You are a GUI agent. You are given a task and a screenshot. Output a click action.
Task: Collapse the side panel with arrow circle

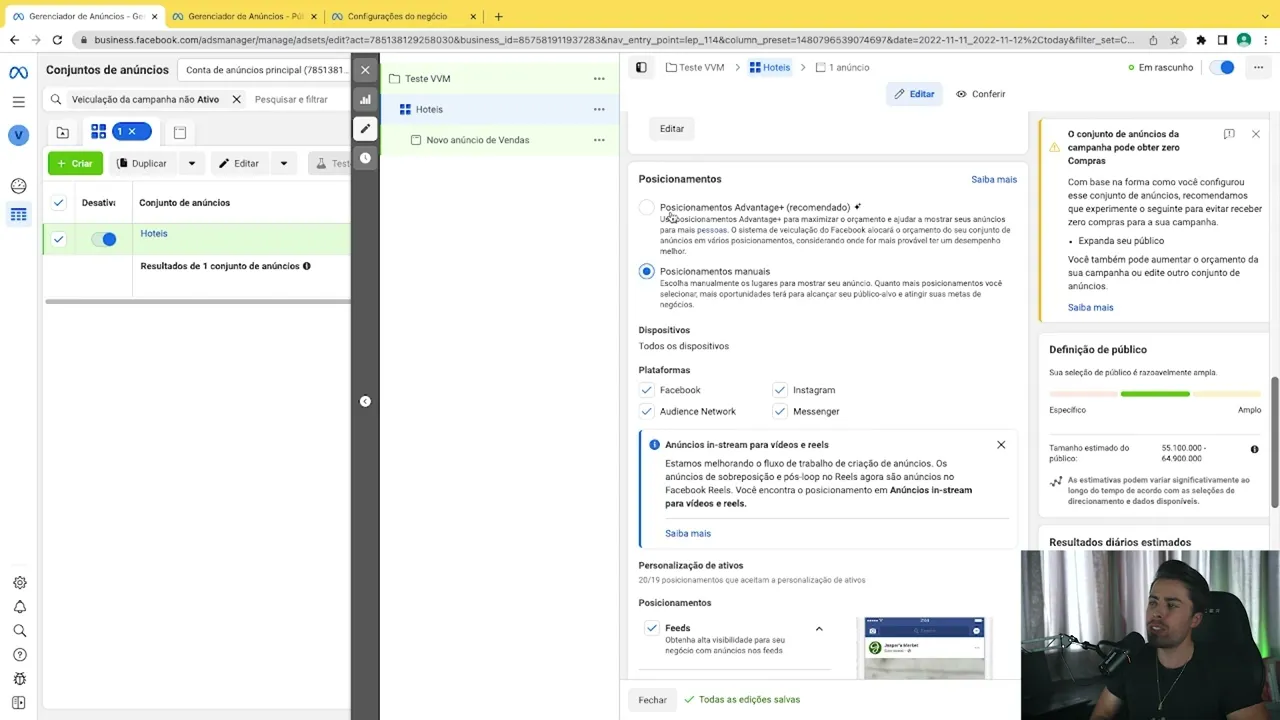tap(365, 401)
